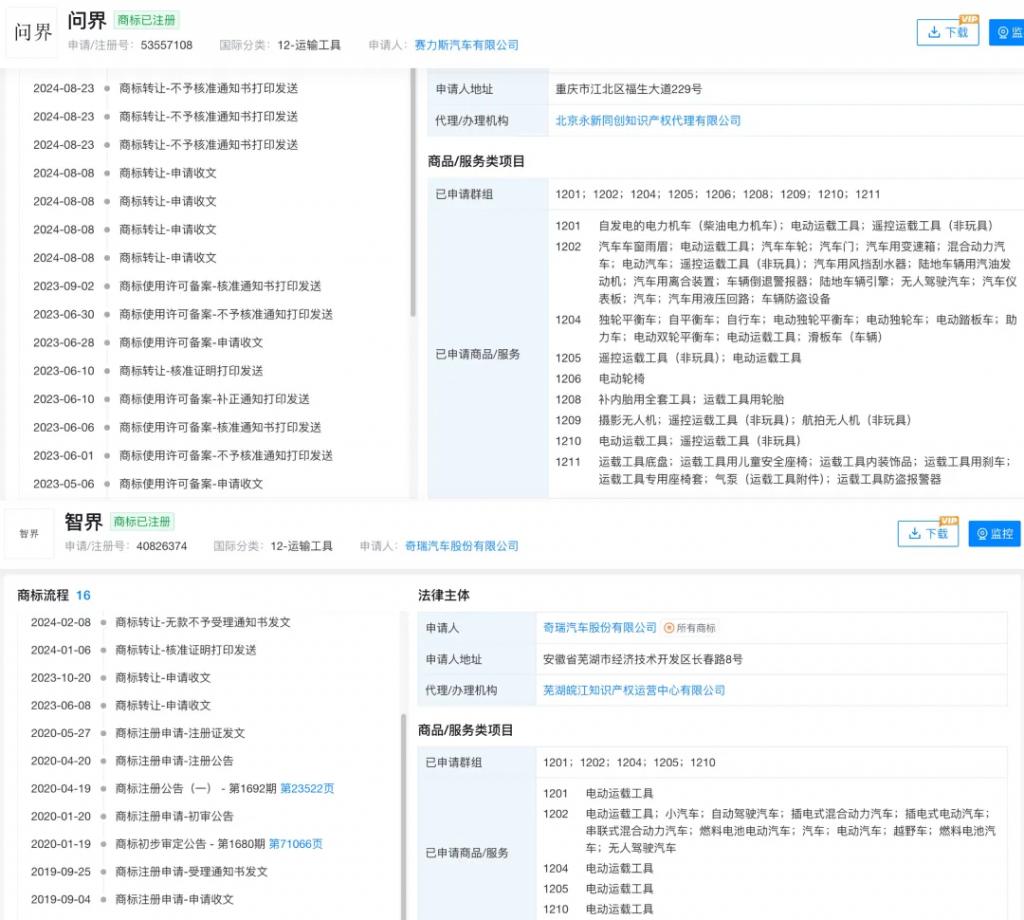Click the 商标已注册 status tag for 问界
Viewport: 1024px width, 920px height.
(x=146, y=20)
